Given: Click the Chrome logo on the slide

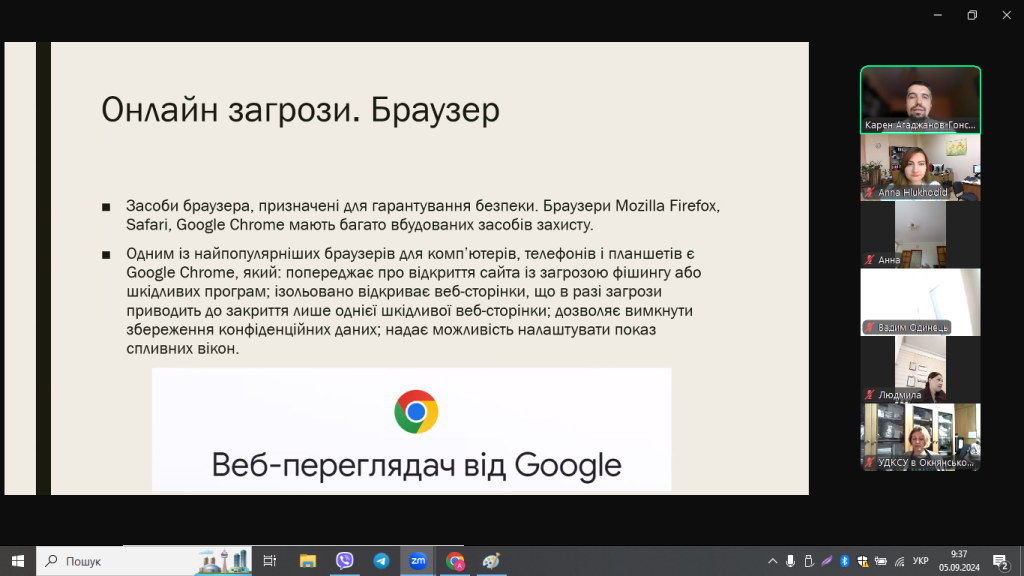Looking at the screenshot, I should pos(416,412).
